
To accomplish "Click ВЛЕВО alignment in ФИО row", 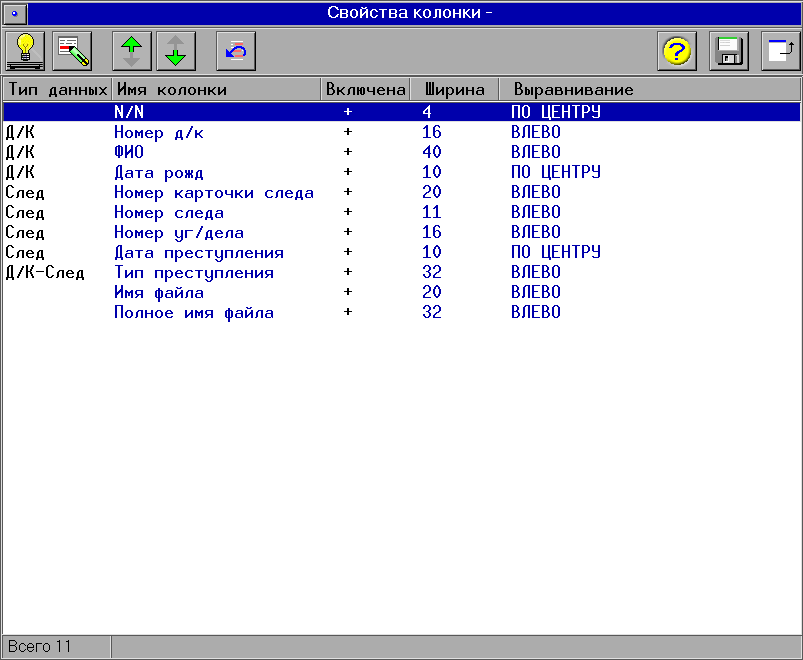I will (536, 152).
